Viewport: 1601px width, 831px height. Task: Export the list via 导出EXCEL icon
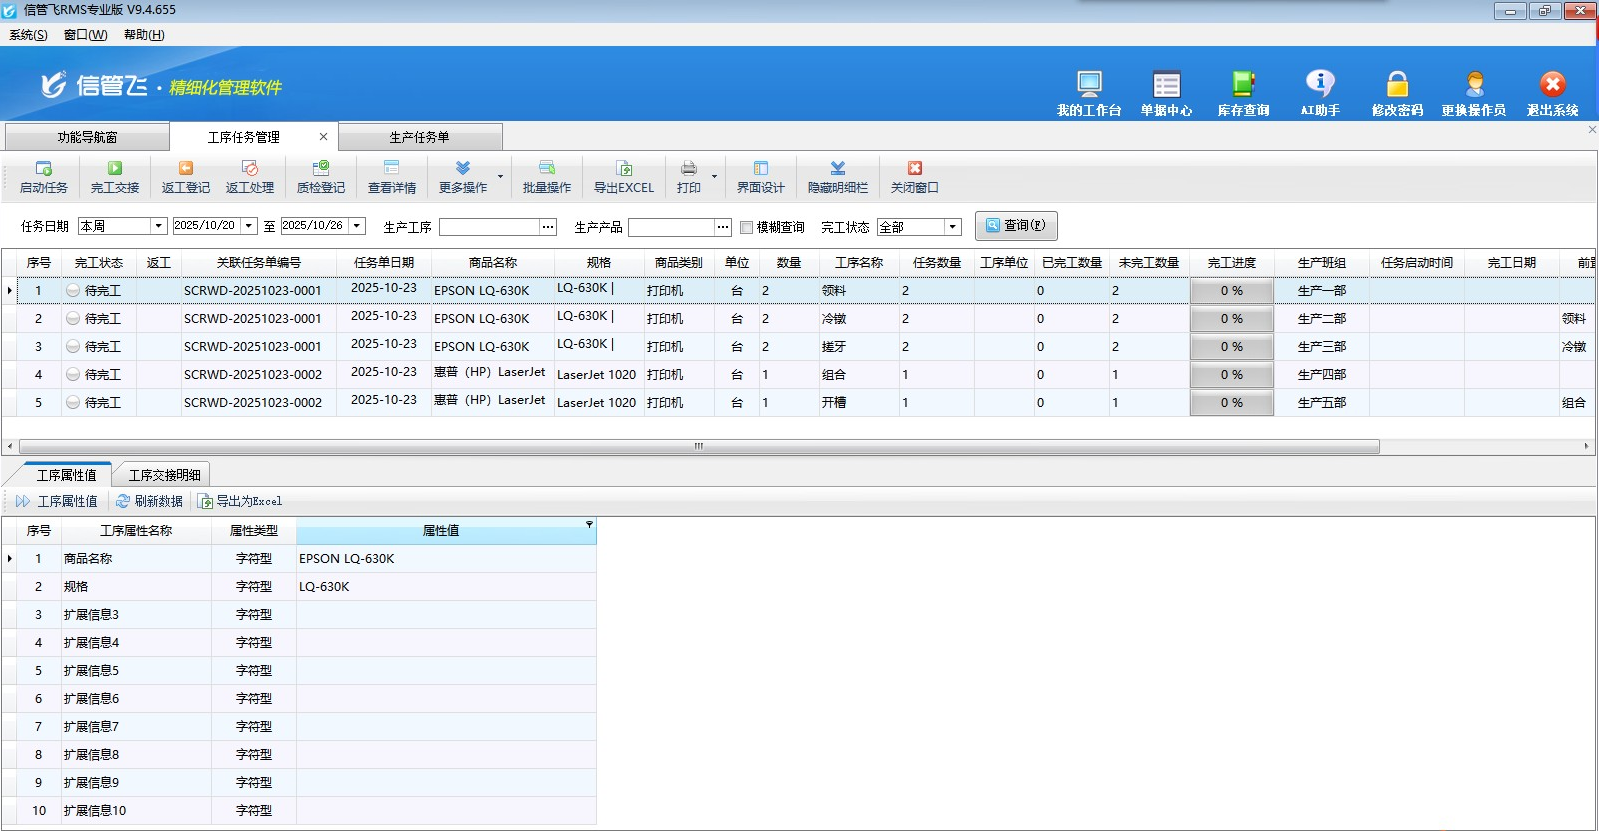click(x=623, y=169)
